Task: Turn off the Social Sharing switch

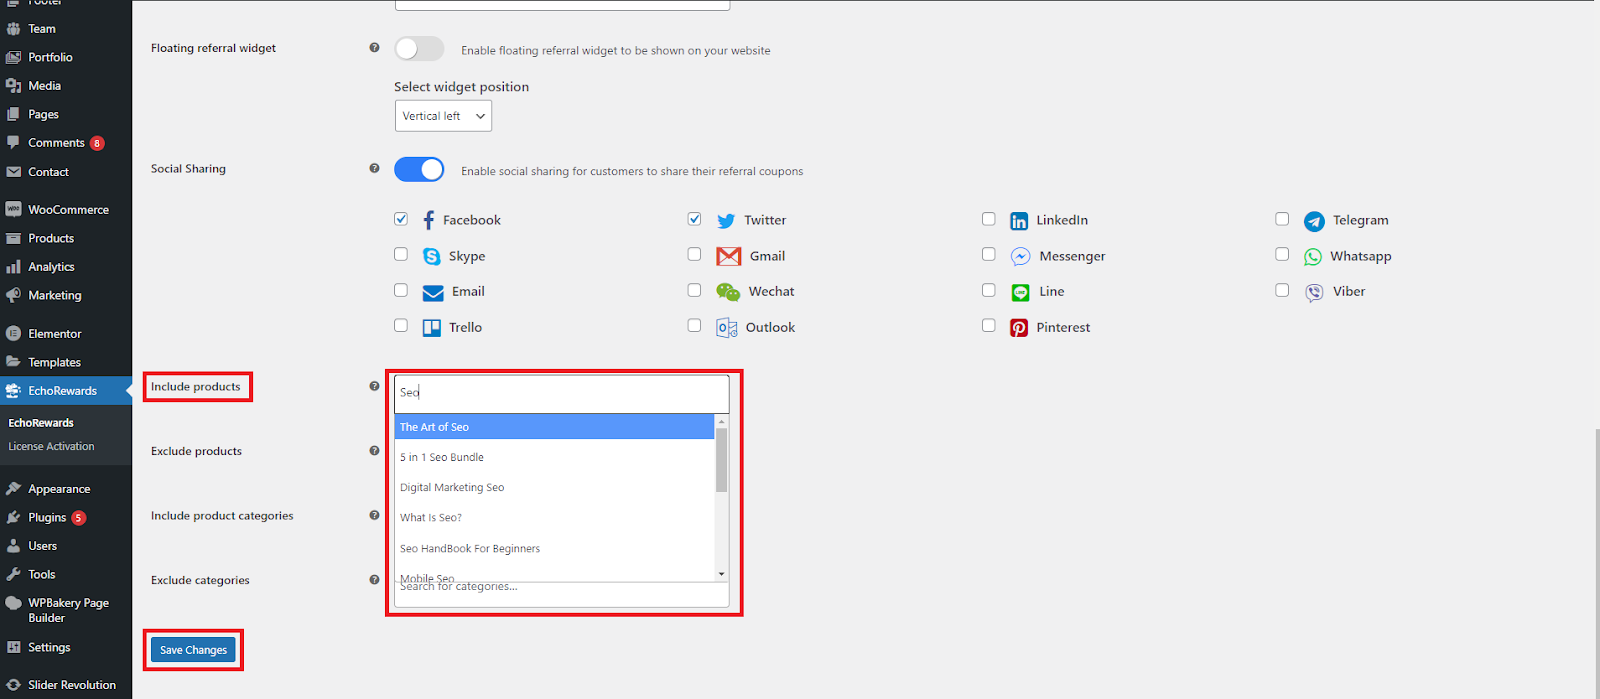Action: 419,170
